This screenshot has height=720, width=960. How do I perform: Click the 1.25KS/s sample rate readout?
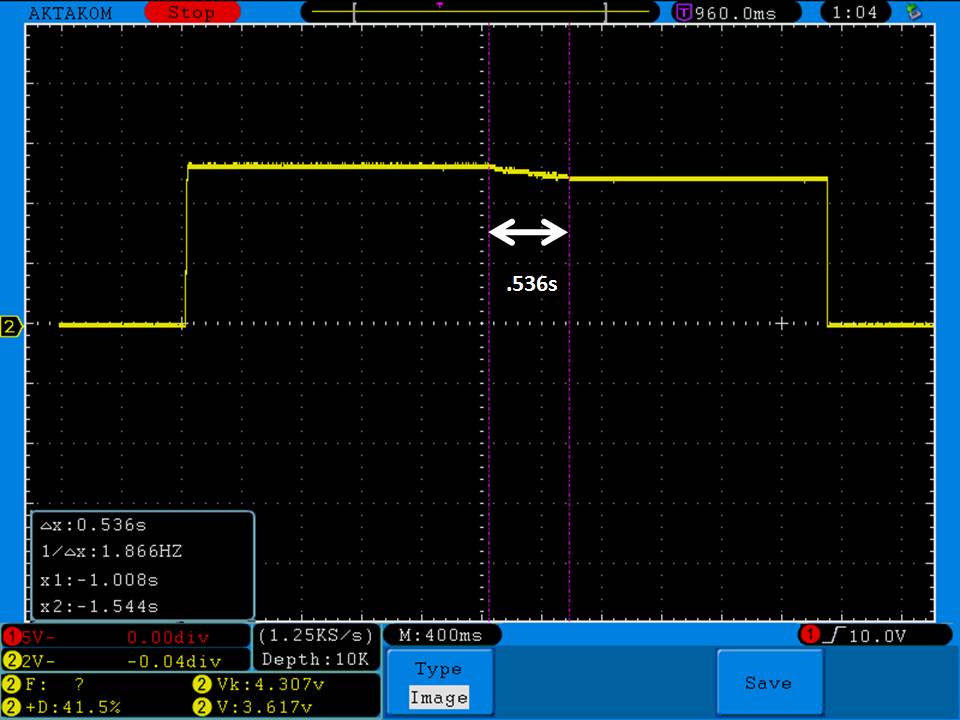[316, 636]
